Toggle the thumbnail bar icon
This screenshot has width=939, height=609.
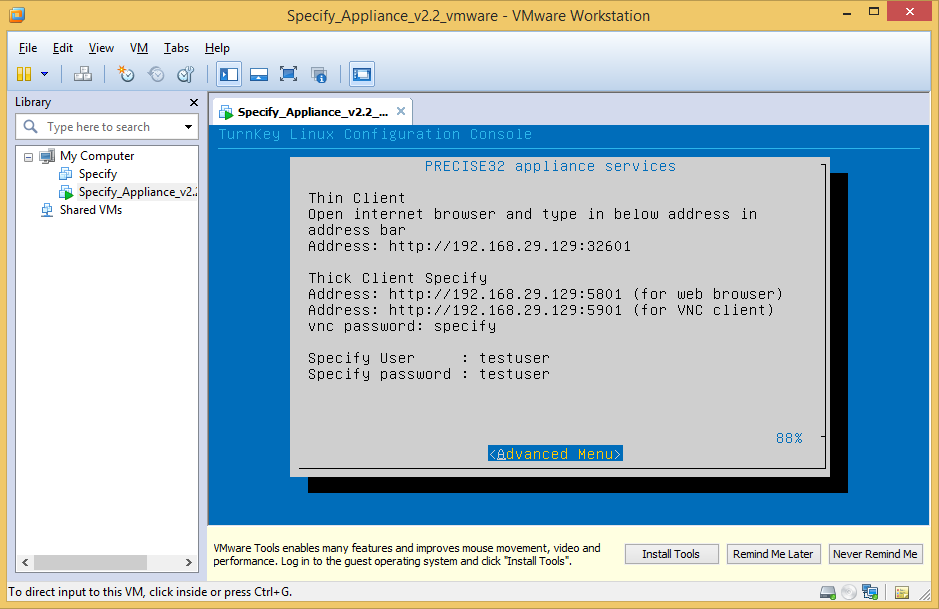pyautogui.click(x=259, y=74)
